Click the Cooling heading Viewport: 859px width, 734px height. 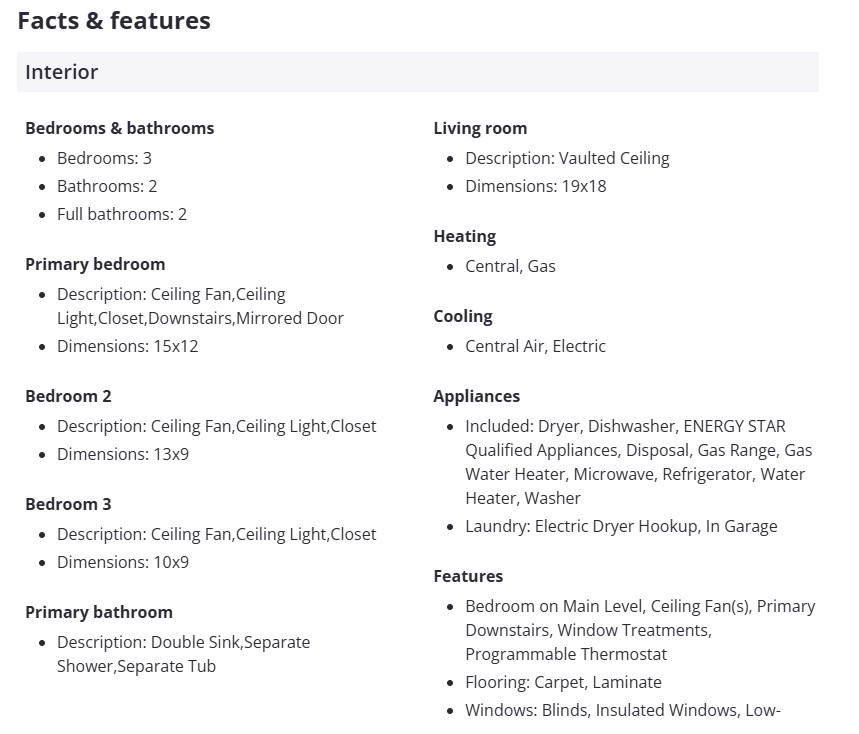pos(463,316)
